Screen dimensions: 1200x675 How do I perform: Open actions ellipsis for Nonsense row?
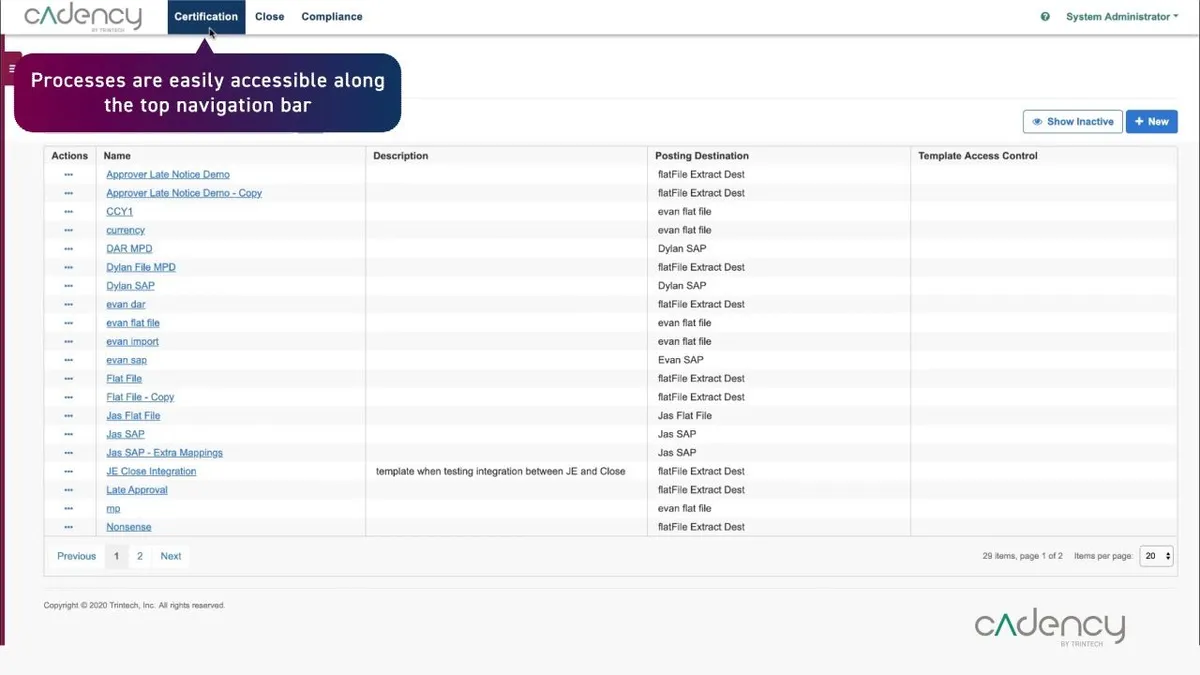pyautogui.click(x=69, y=526)
